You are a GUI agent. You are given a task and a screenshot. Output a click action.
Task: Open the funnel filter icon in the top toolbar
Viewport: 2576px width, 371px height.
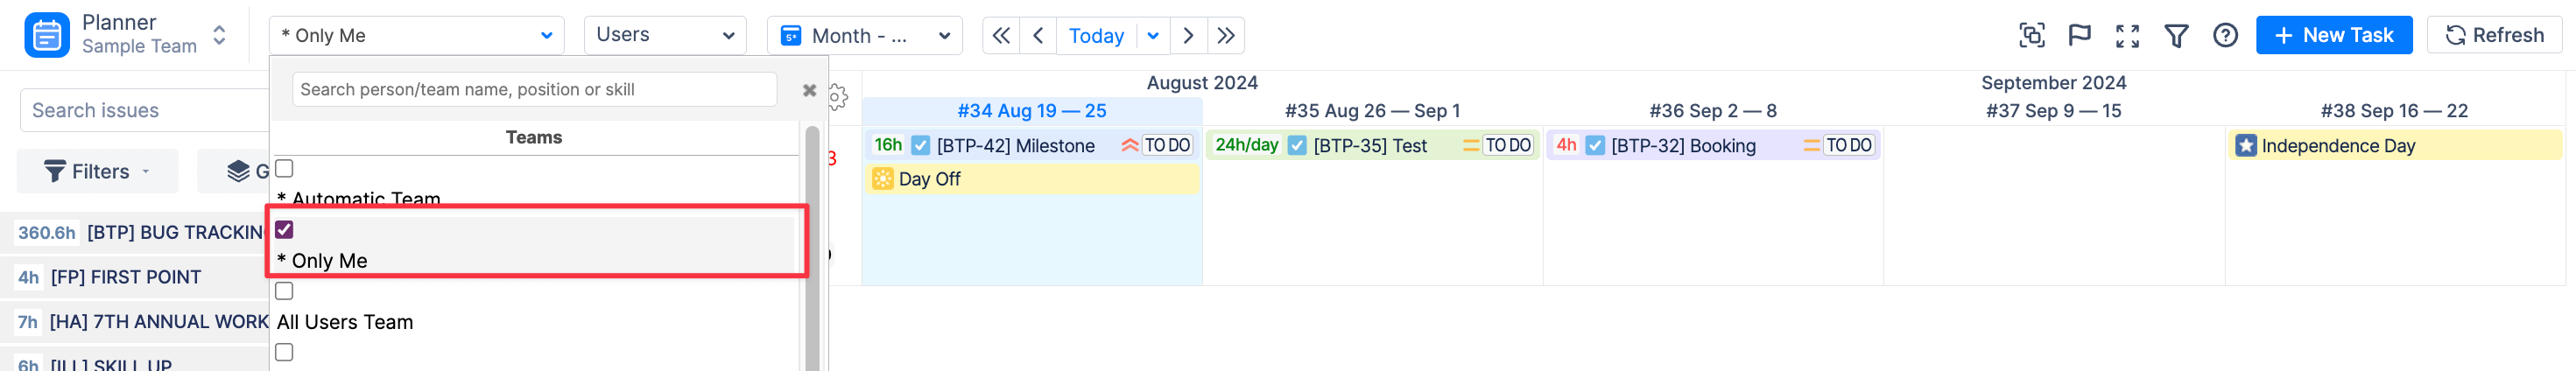pos(2175,36)
